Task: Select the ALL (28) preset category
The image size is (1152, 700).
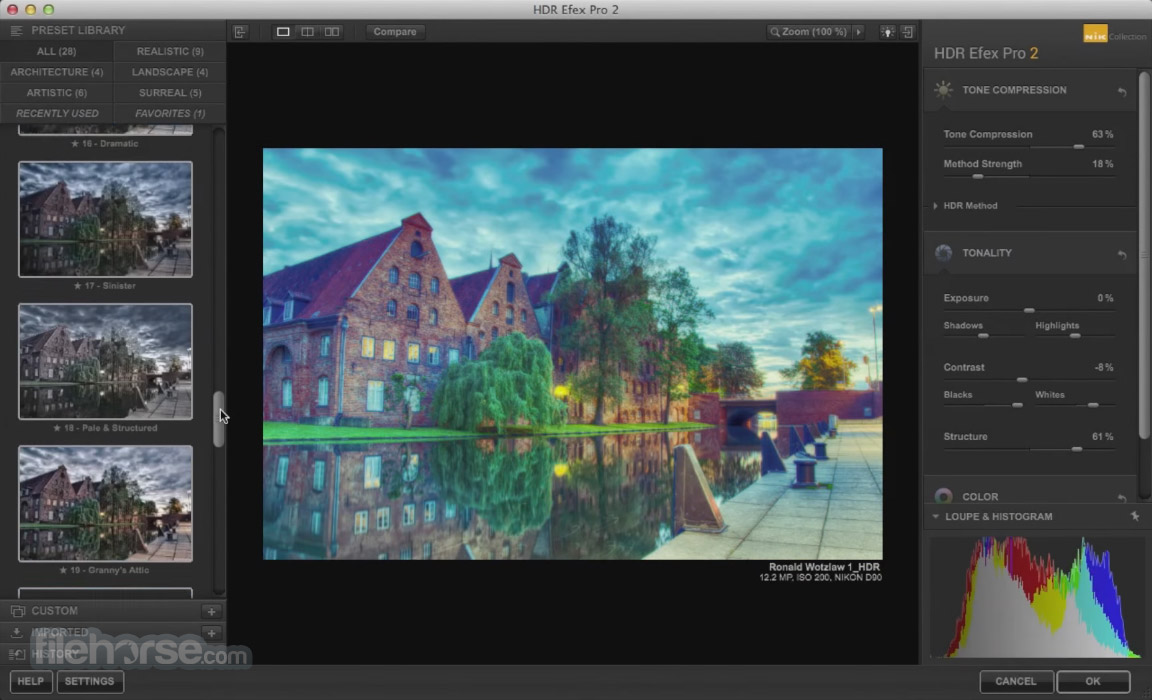Action: pos(57,51)
